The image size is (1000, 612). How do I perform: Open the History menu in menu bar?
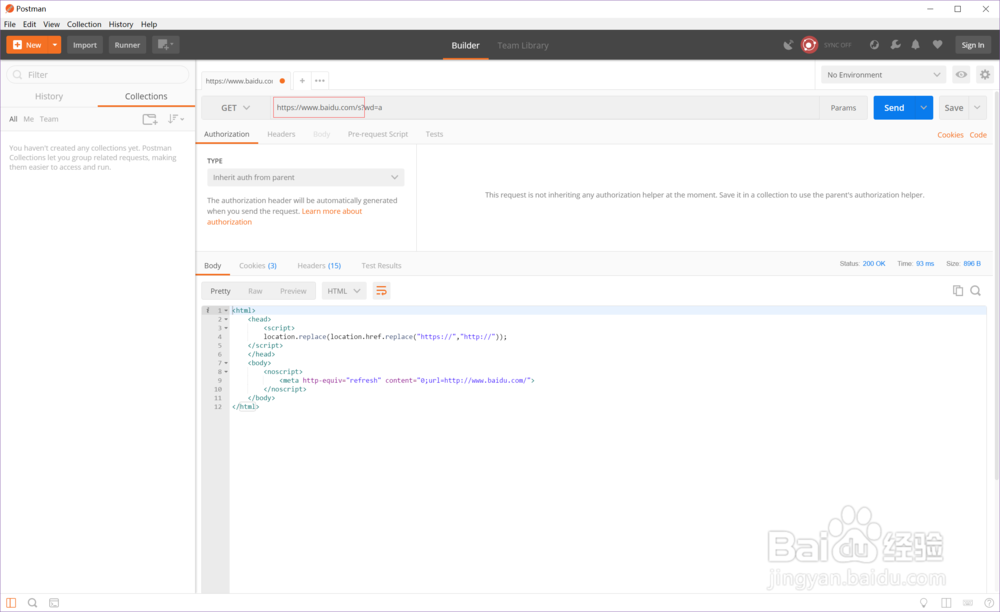[x=121, y=24]
